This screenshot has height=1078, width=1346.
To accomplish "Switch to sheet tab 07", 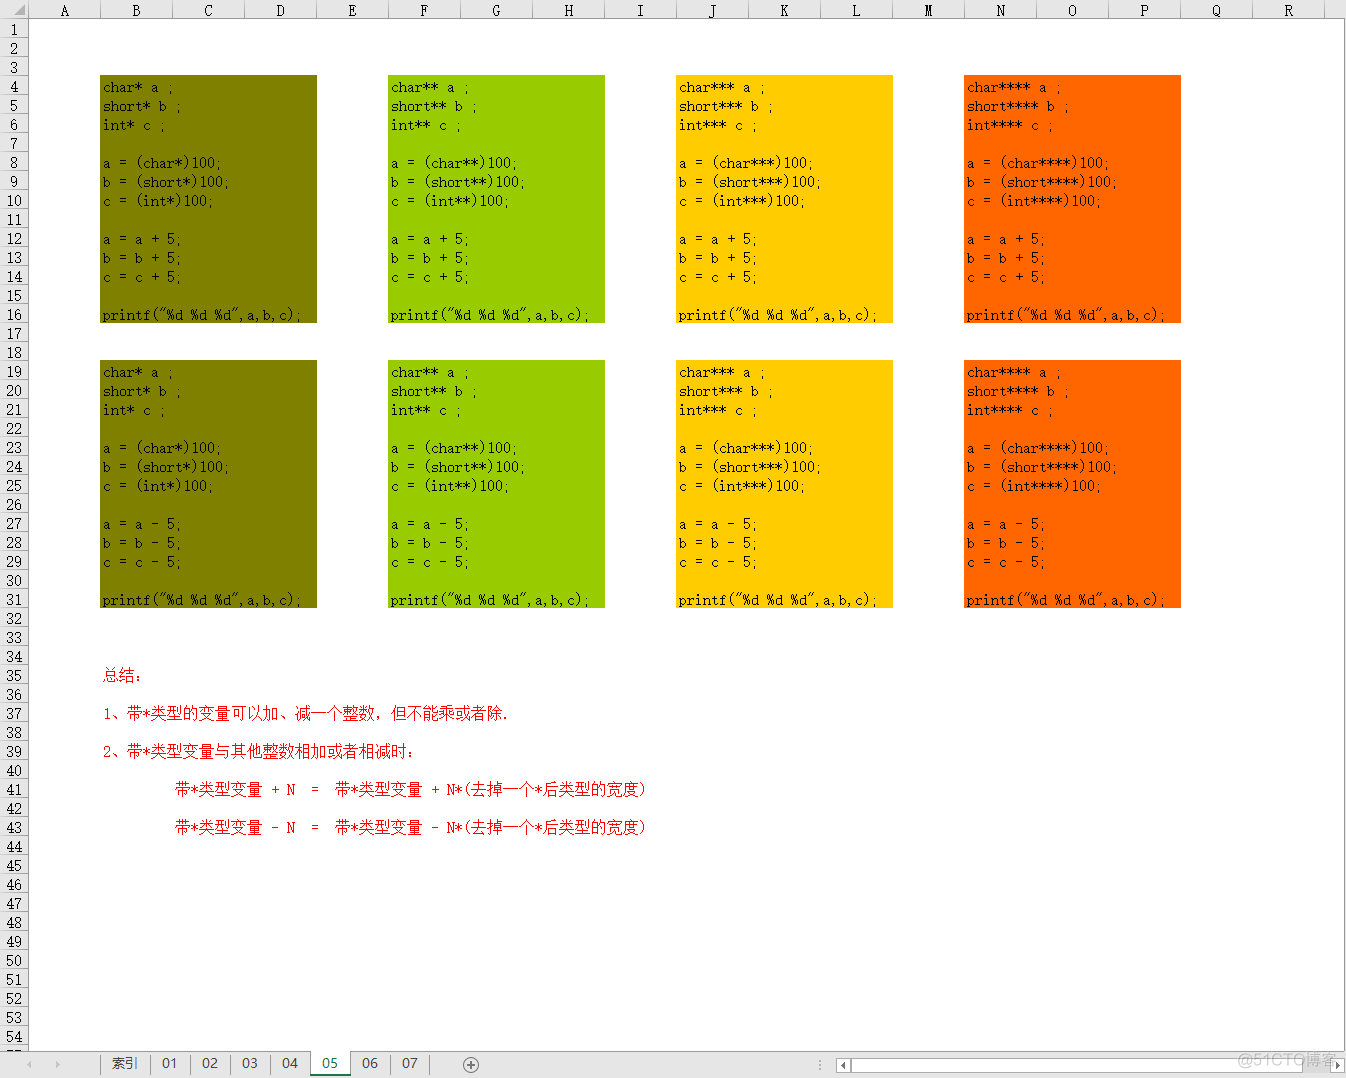I will point(410,1063).
